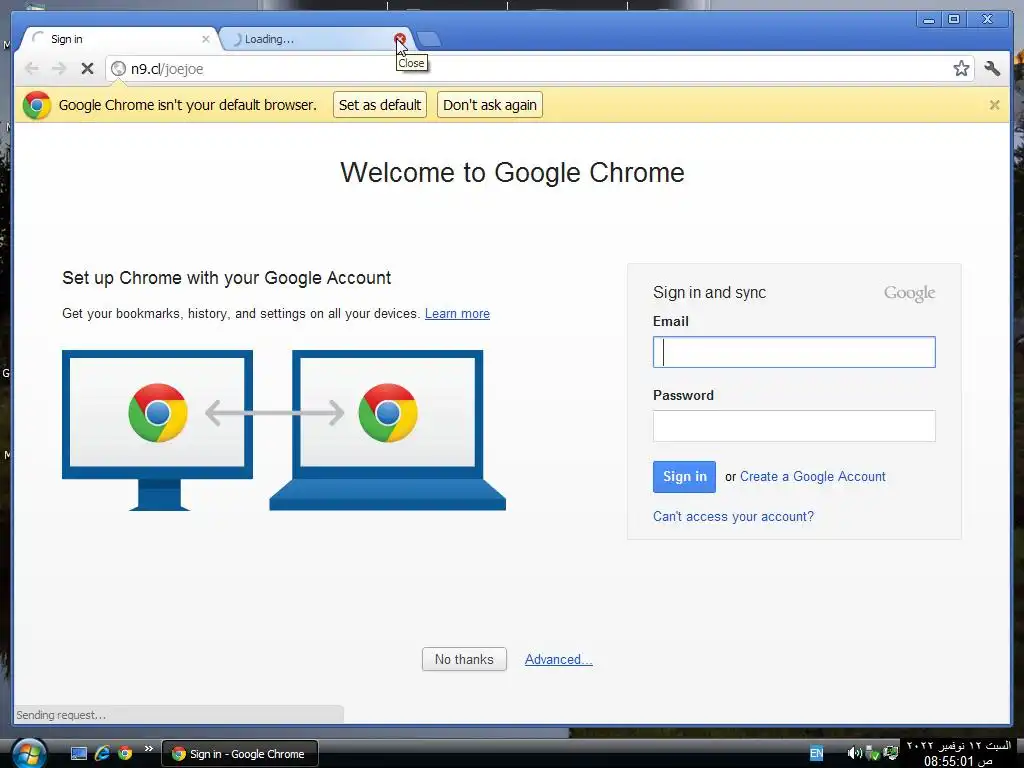Image resolution: width=1024 pixels, height=768 pixels.
Task: Launch Internet Explorer from quick launch
Action: tap(102, 754)
